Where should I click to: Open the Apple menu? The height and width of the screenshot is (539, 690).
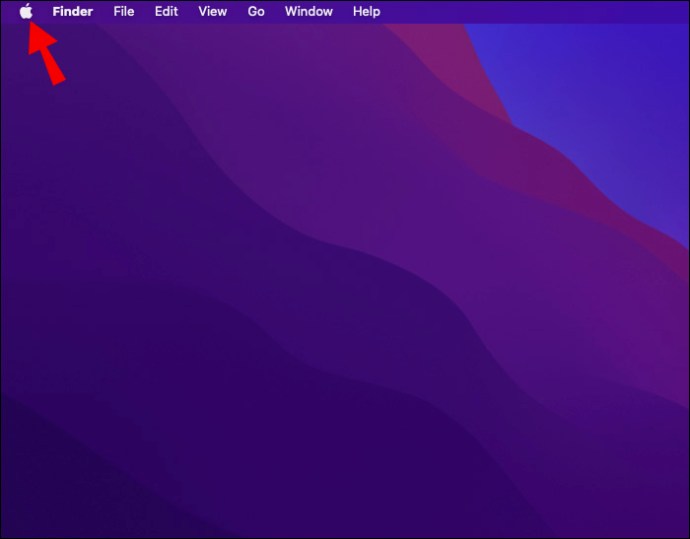26,11
